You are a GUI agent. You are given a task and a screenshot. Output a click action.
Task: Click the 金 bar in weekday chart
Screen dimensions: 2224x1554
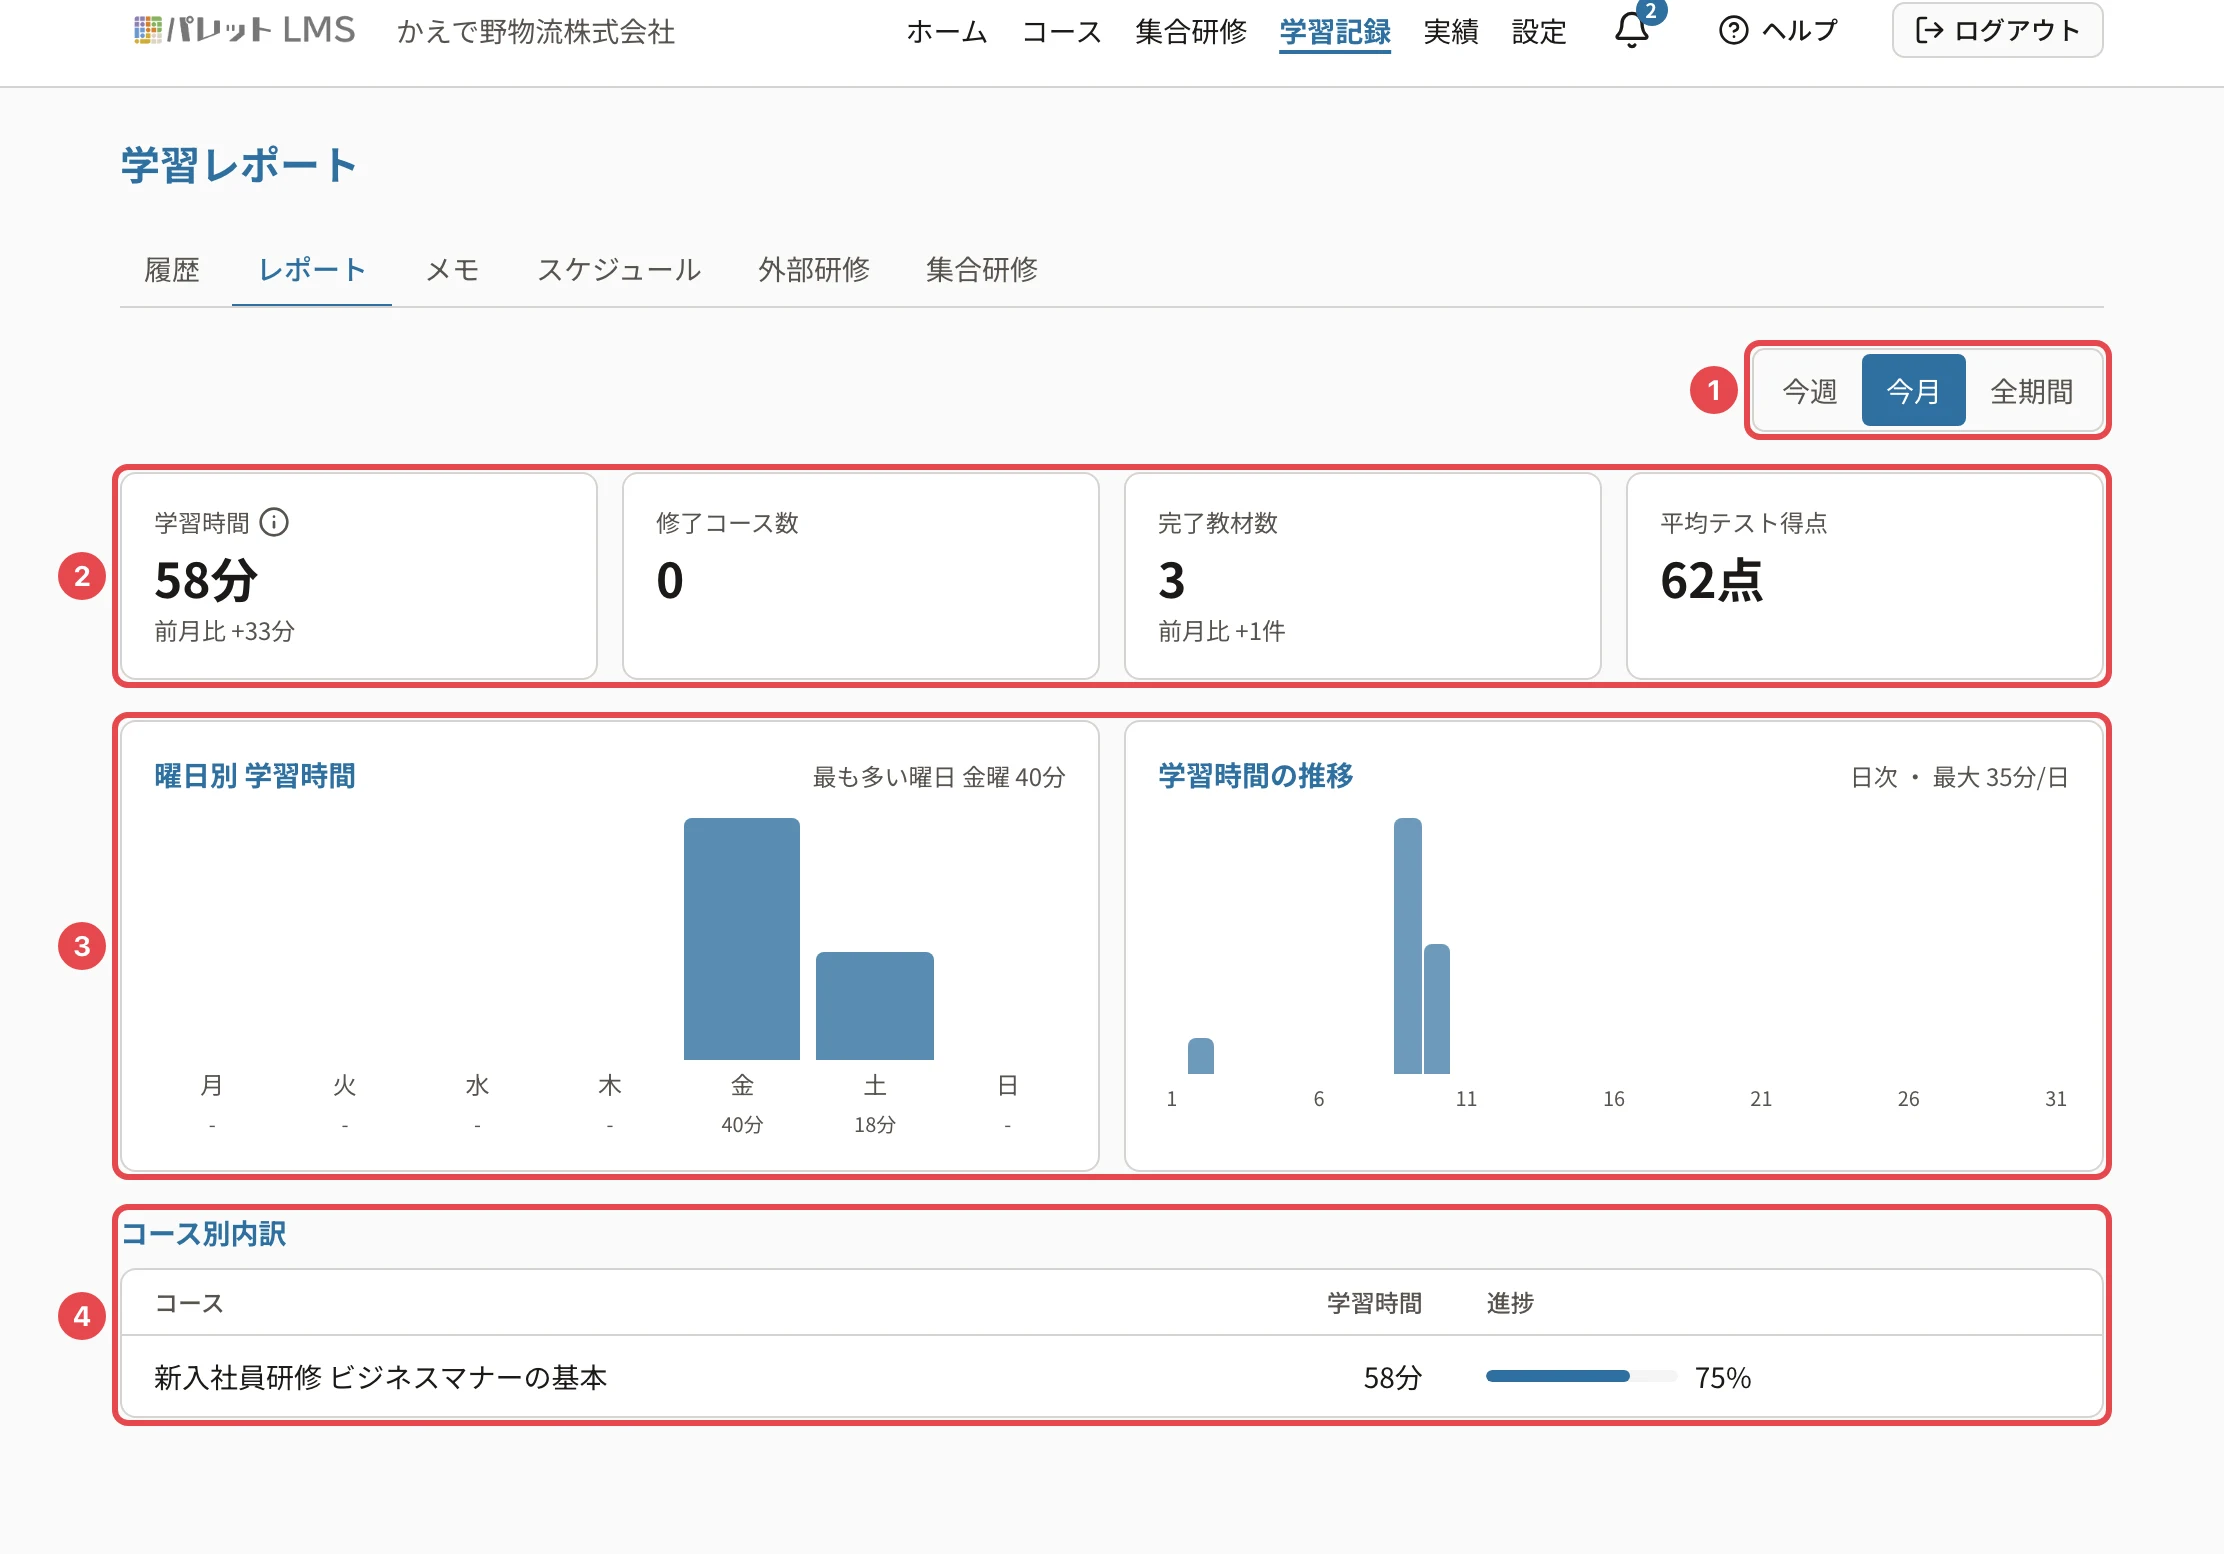tap(742, 938)
